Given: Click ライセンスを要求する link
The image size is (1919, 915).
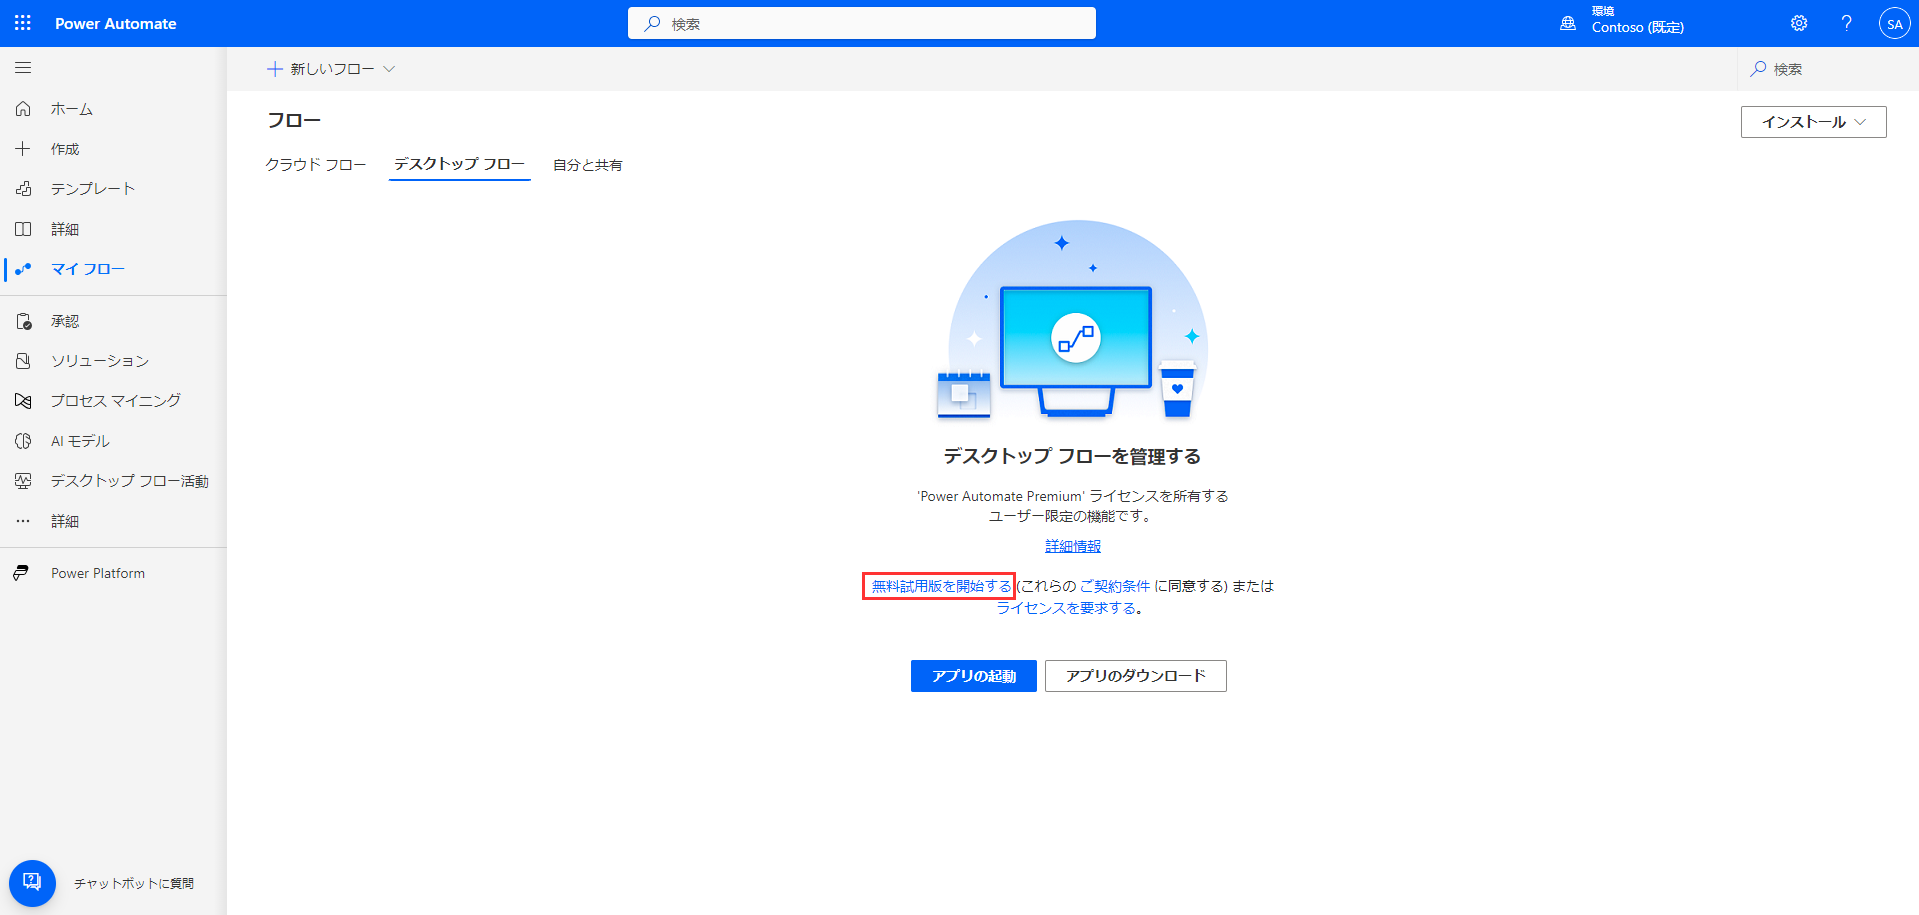Looking at the screenshot, I should pos(1066,608).
